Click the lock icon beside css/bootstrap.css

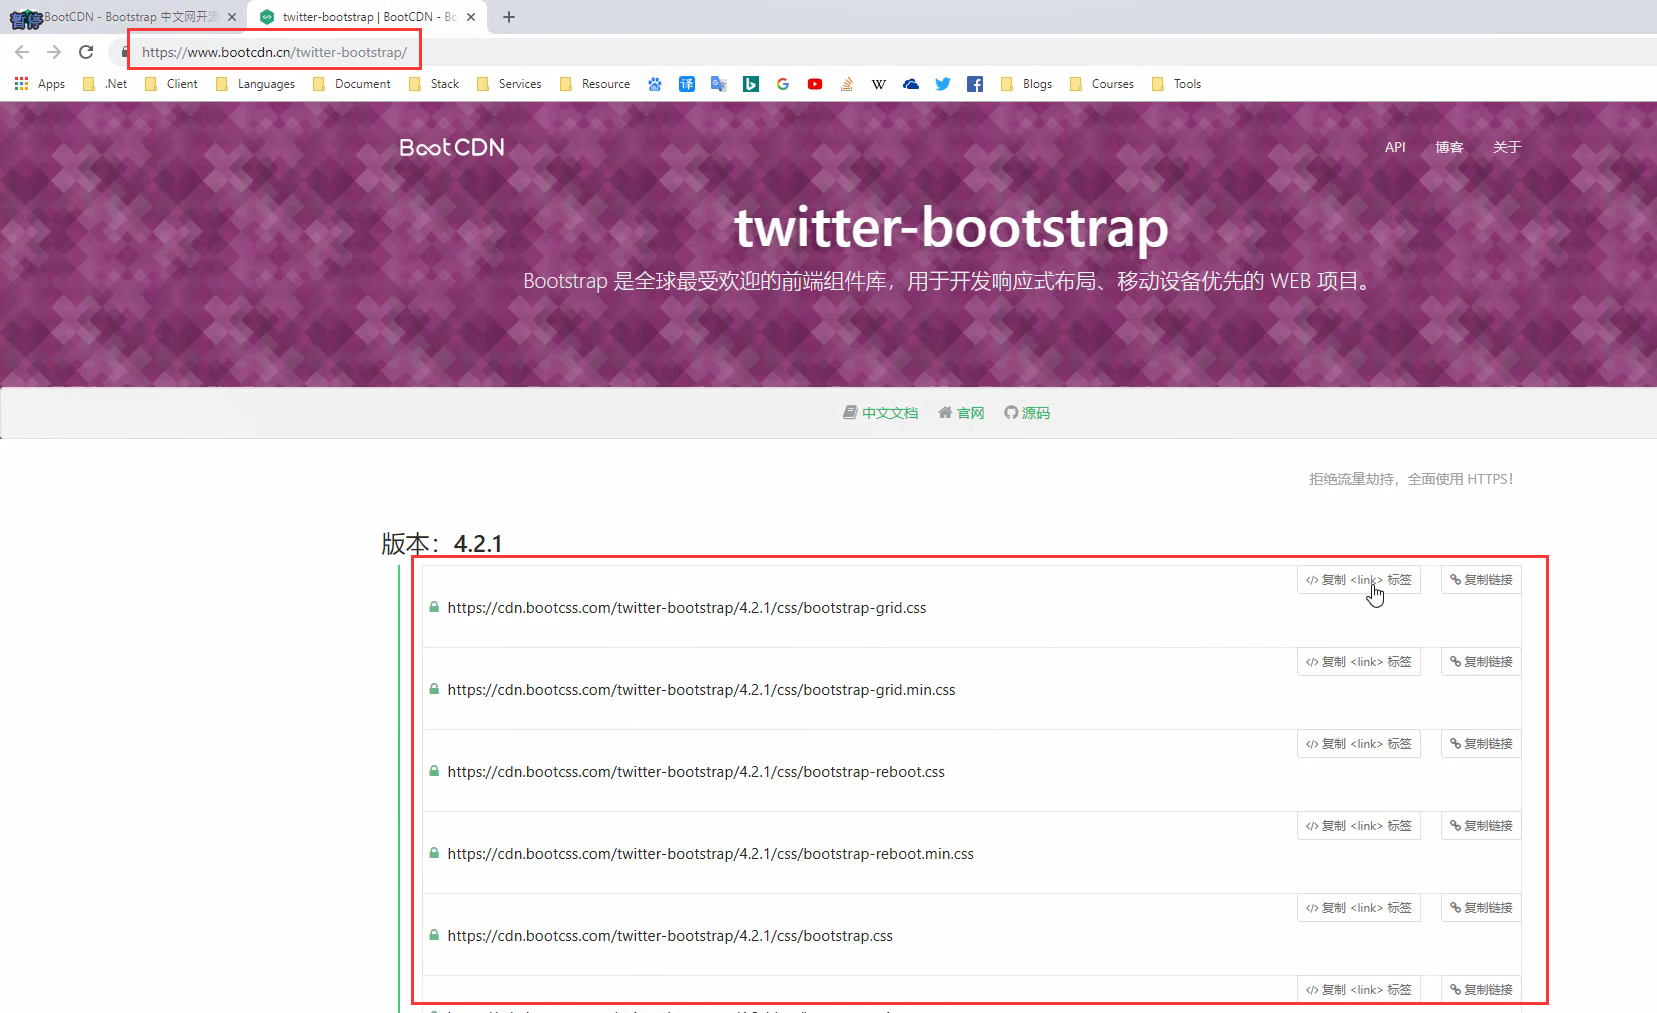coord(434,935)
